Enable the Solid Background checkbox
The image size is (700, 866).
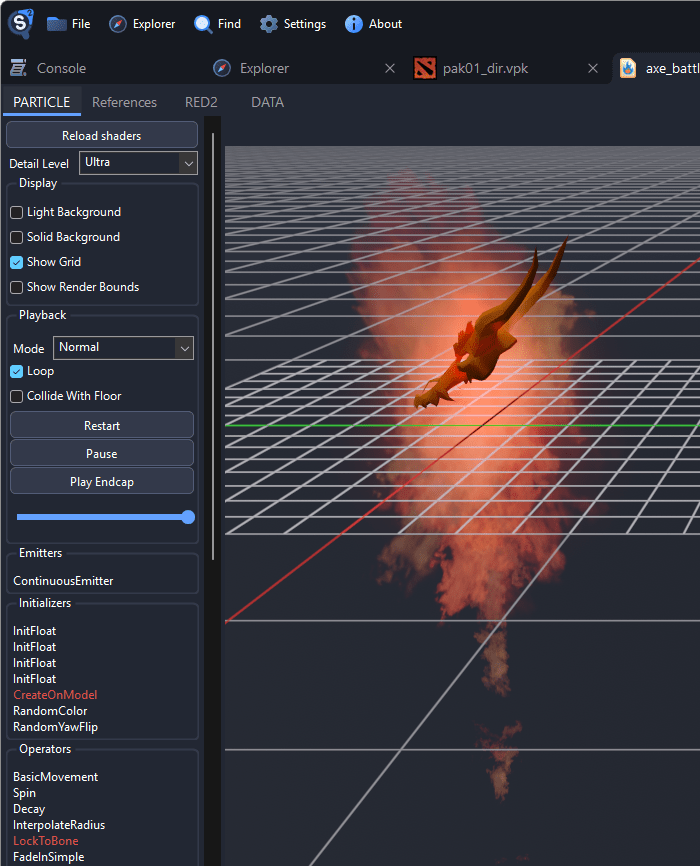(x=17, y=237)
